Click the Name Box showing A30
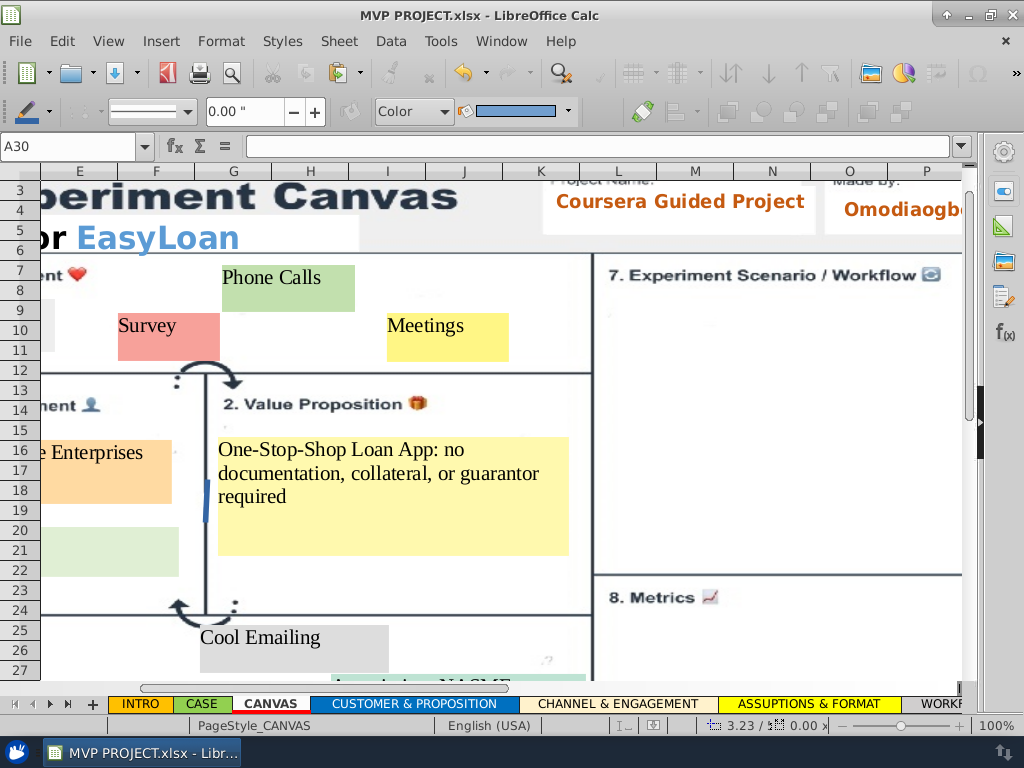This screenshot has width=1024, height=768. tap(69, 146)
